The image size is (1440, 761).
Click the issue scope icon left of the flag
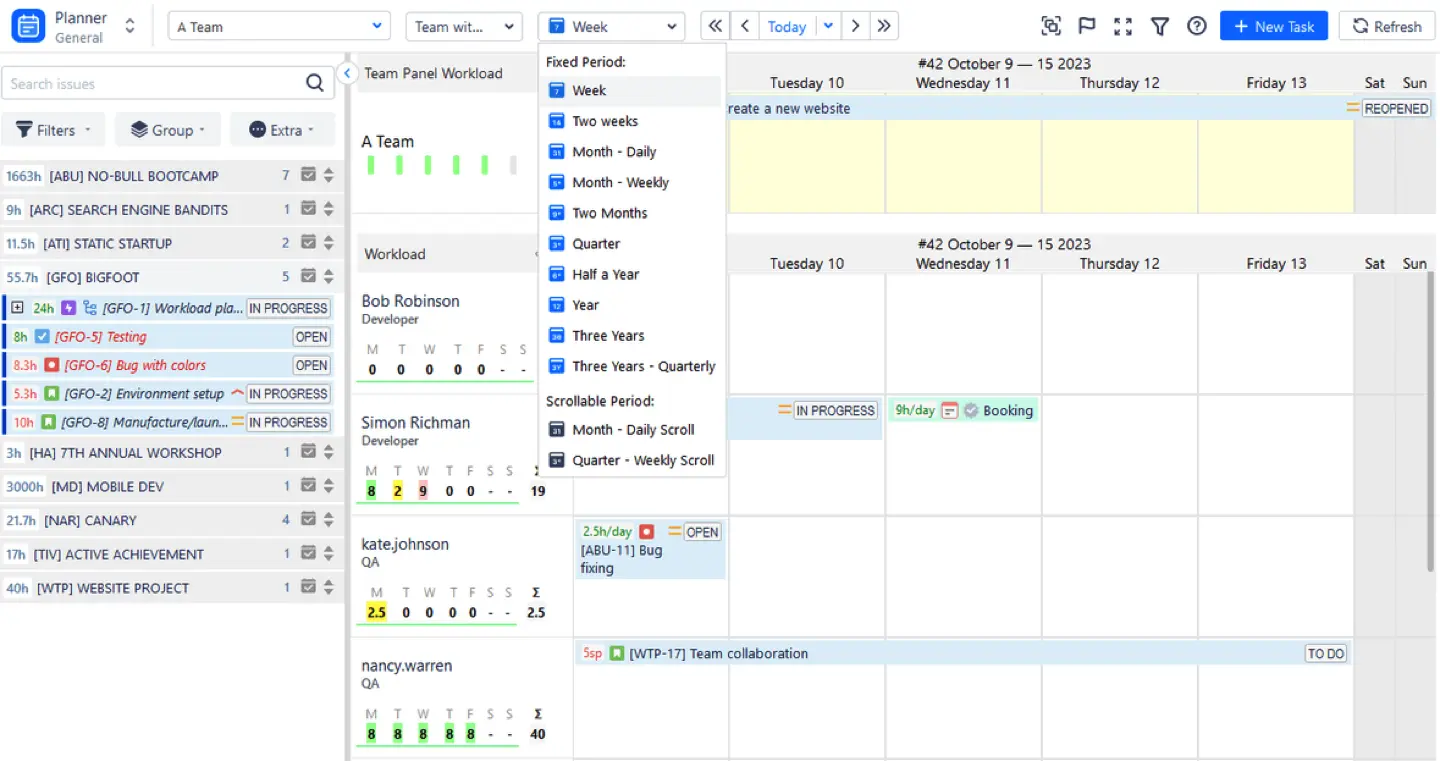point(1051,26)
